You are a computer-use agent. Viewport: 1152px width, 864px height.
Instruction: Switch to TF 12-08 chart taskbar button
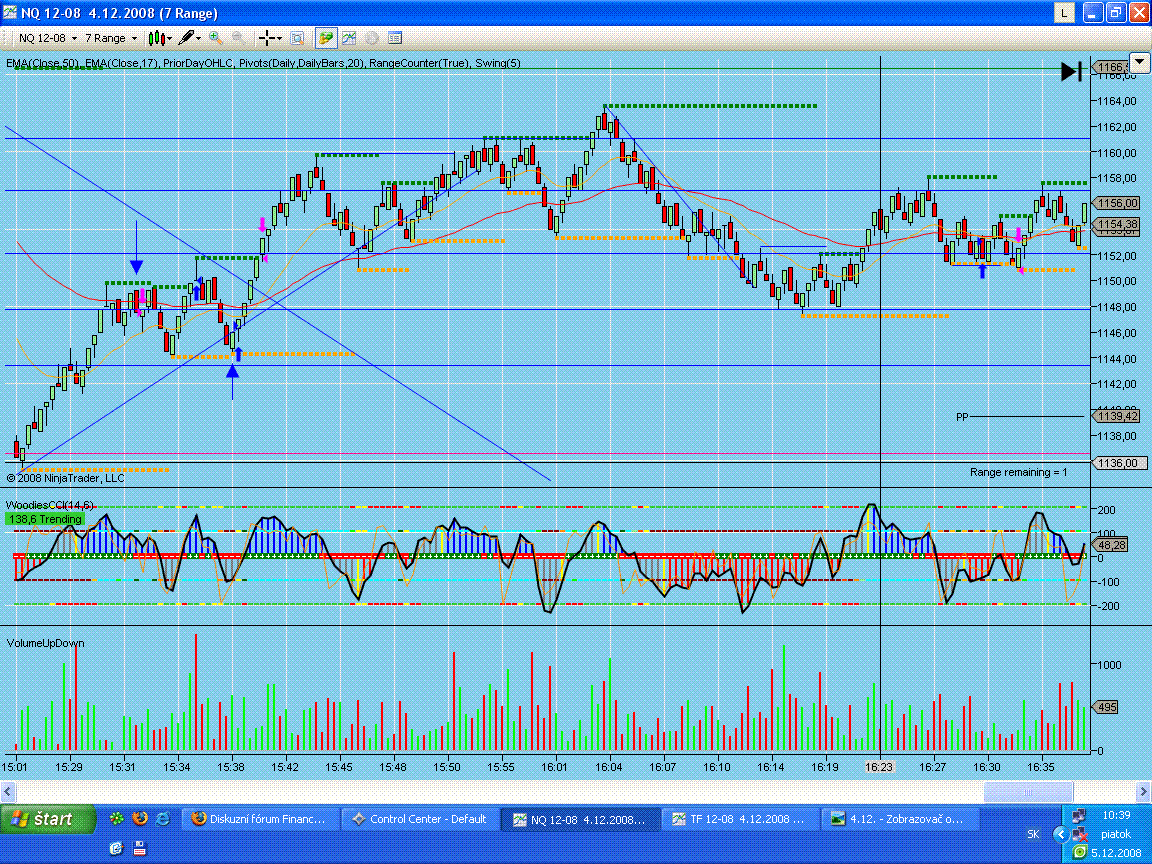[741, 819]
